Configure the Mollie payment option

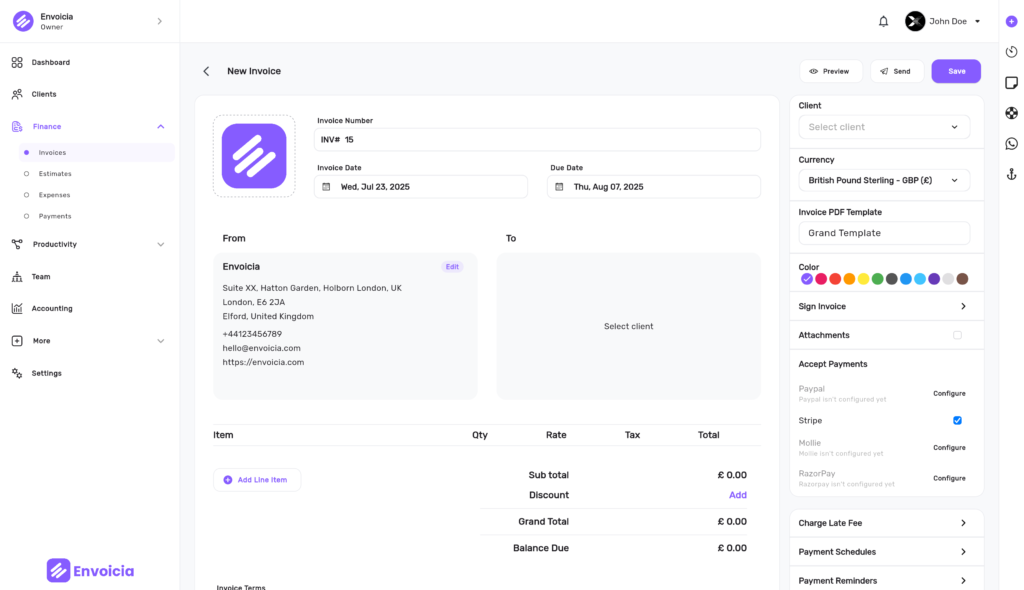point(949,448)
